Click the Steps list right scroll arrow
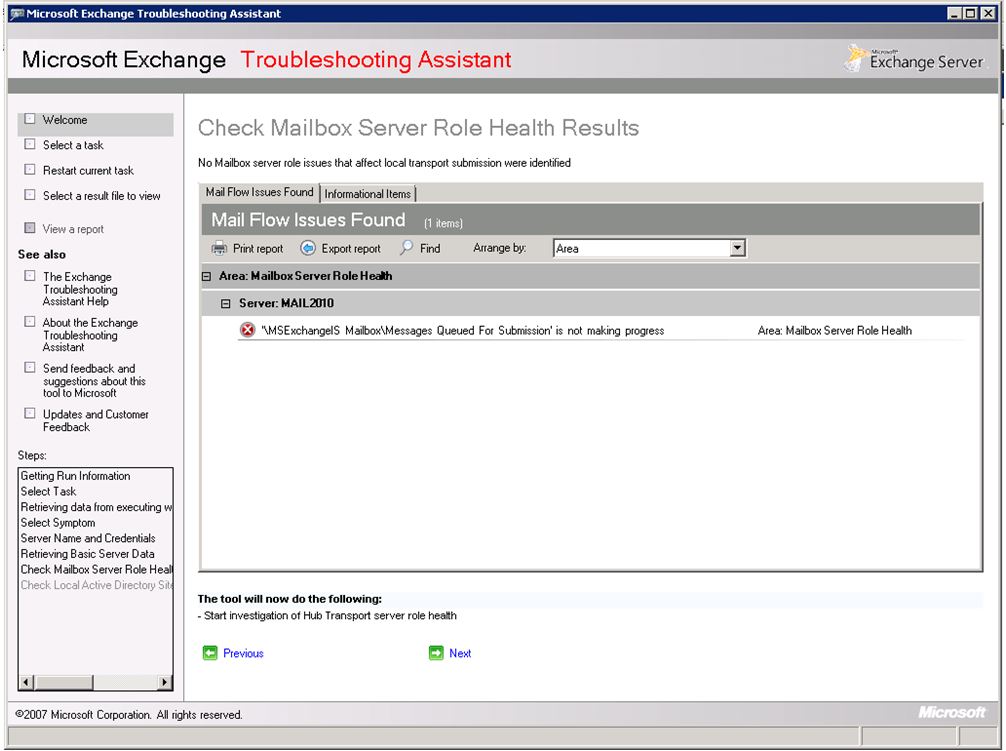 click(x=166, y=682)
